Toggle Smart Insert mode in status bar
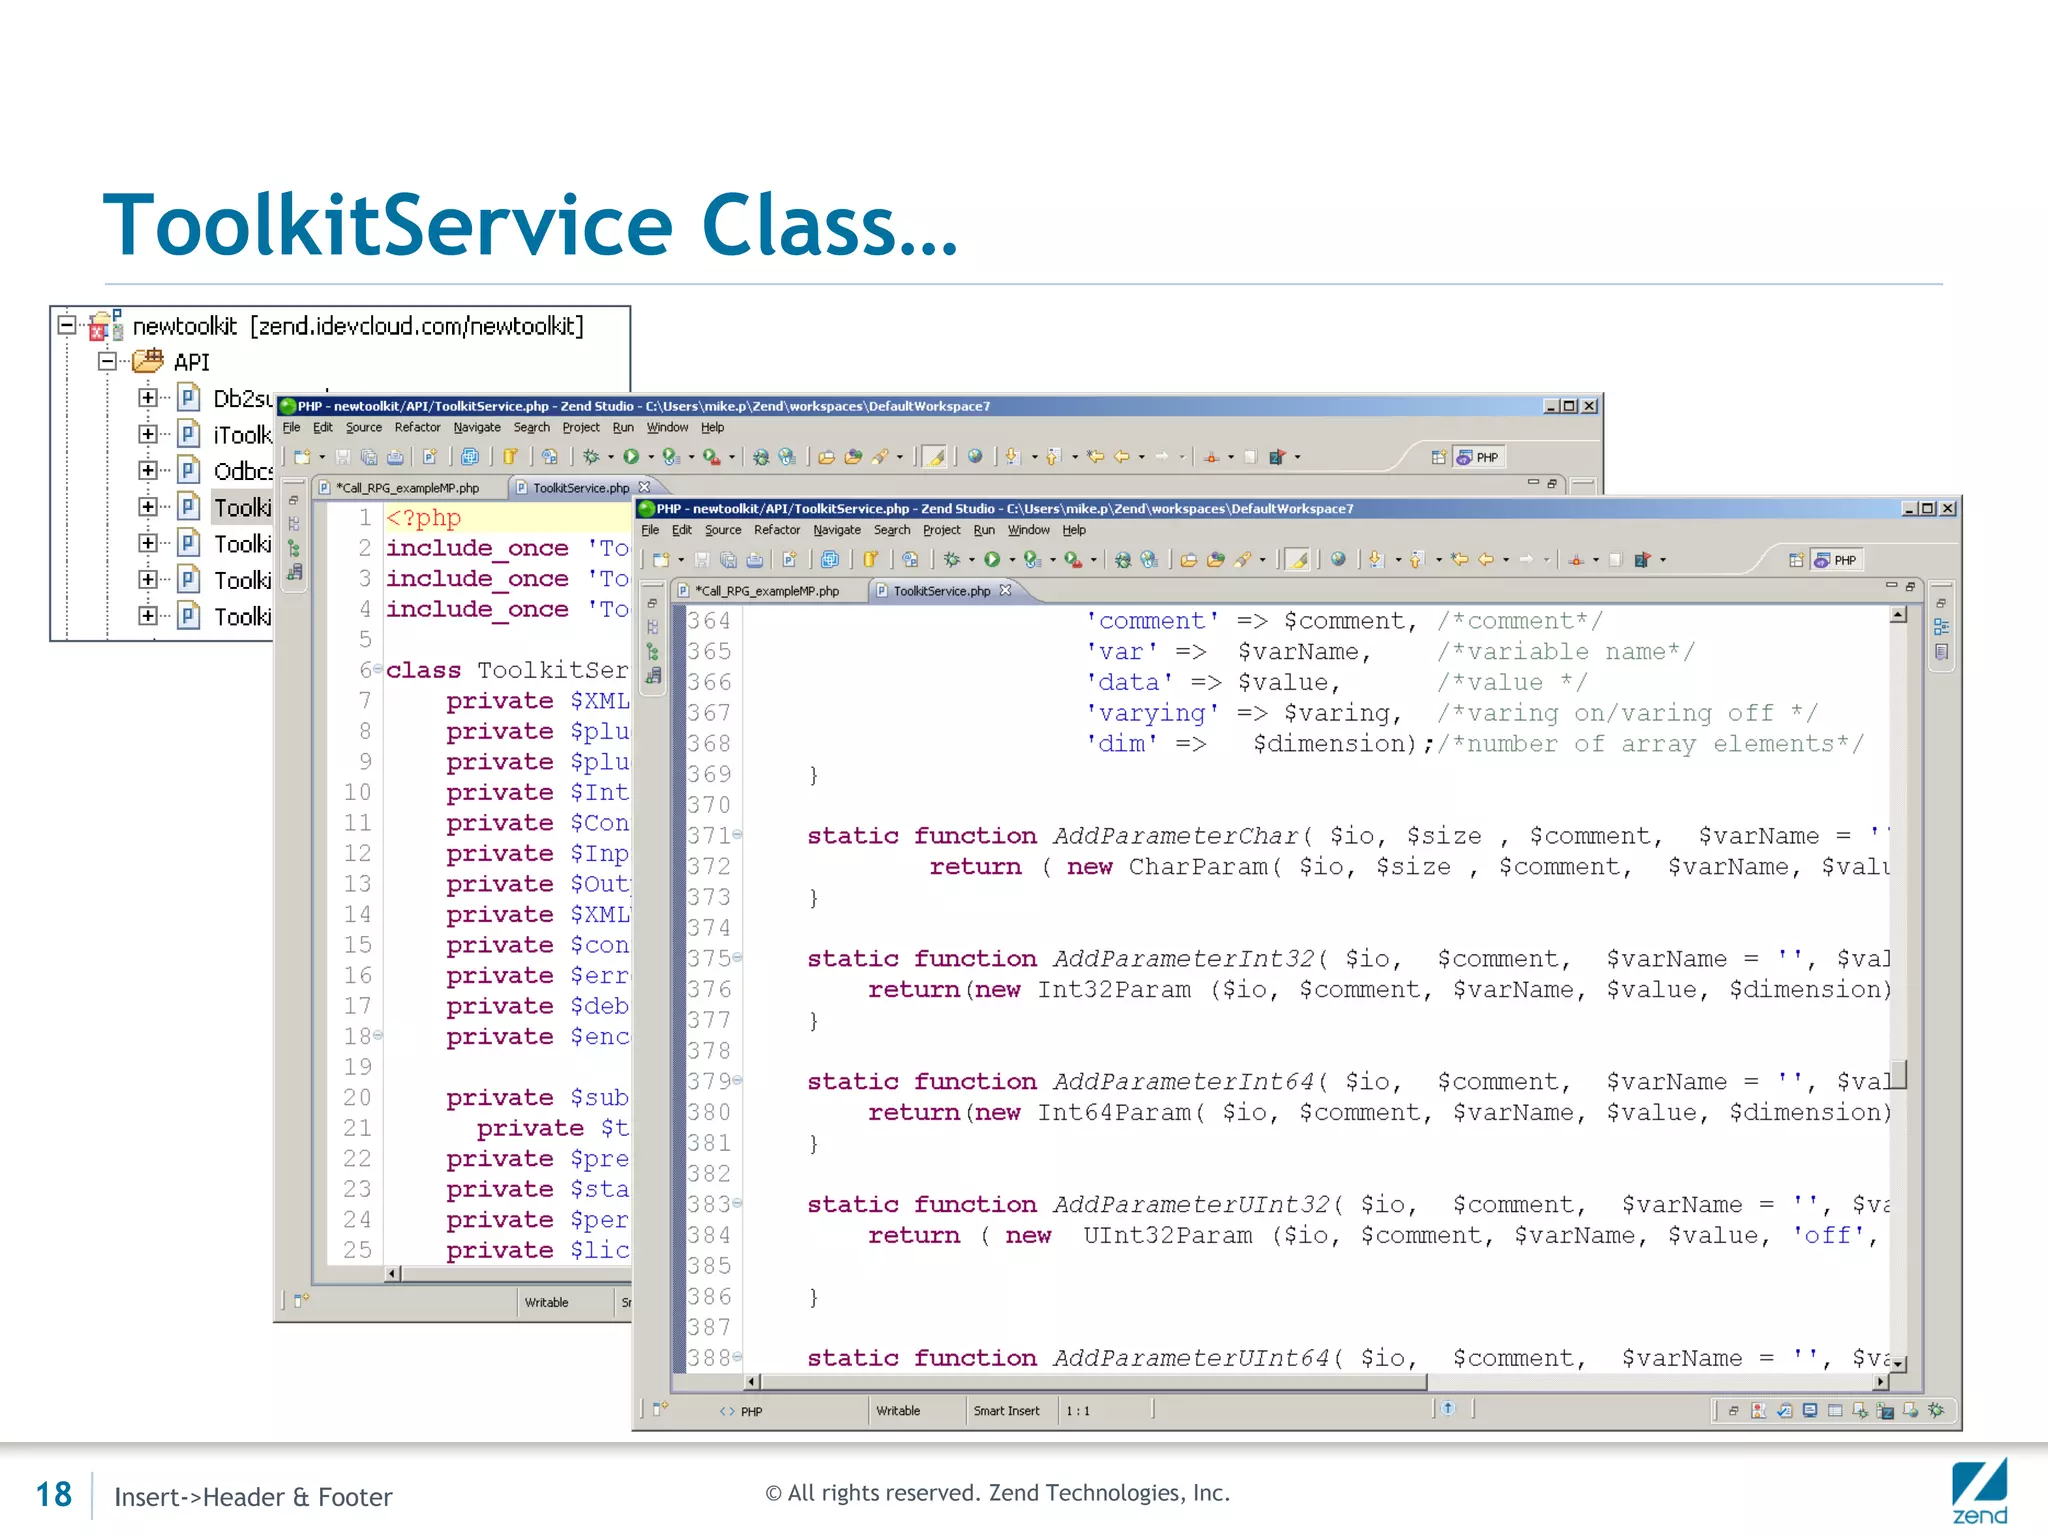The image size is (2048, 1536). point(1006,1411)
